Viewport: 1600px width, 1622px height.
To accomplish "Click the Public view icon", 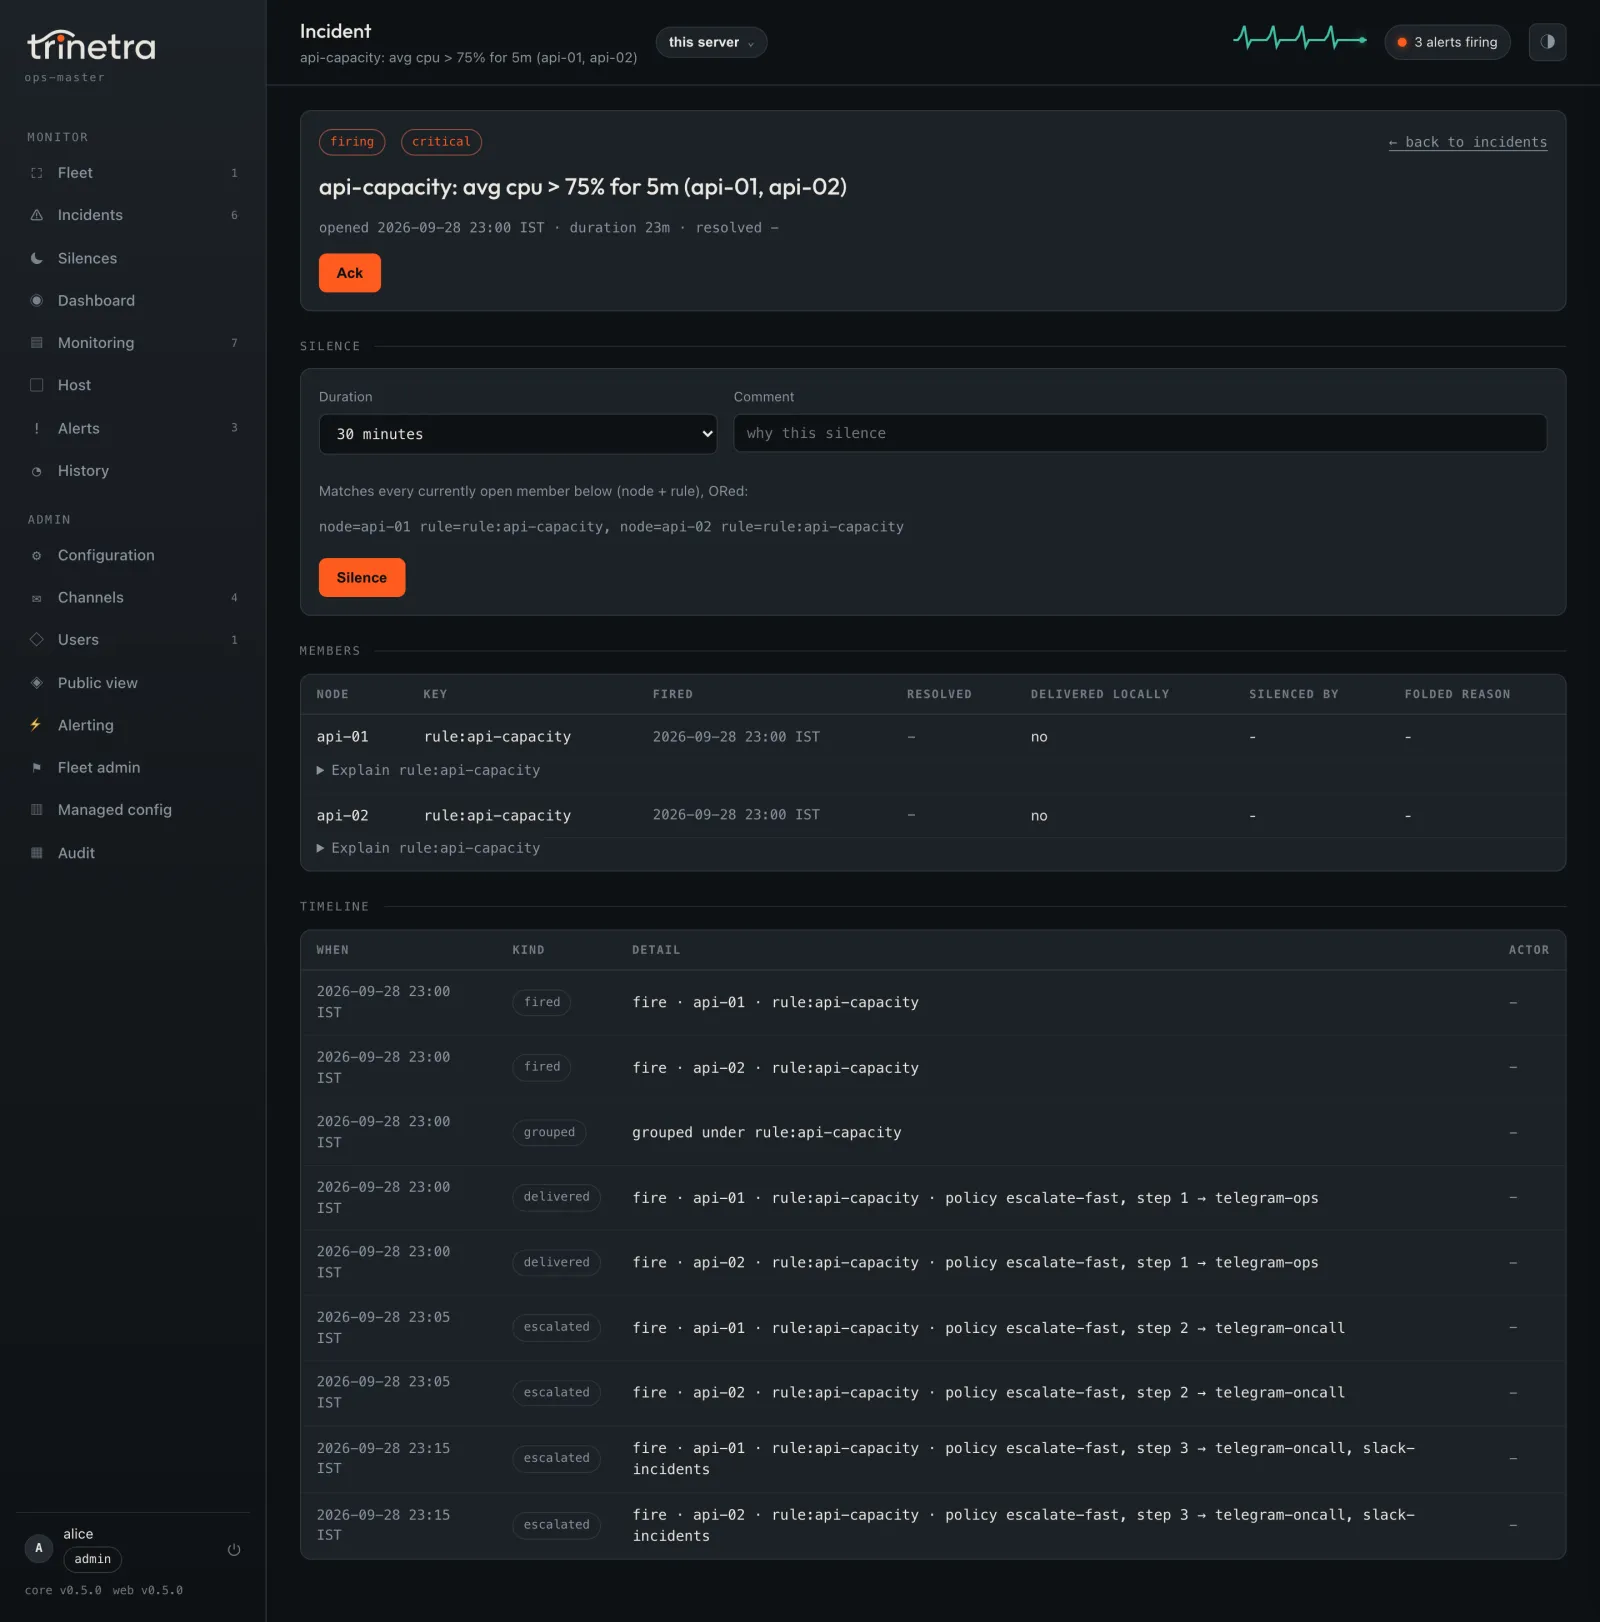I will [37, 683].
